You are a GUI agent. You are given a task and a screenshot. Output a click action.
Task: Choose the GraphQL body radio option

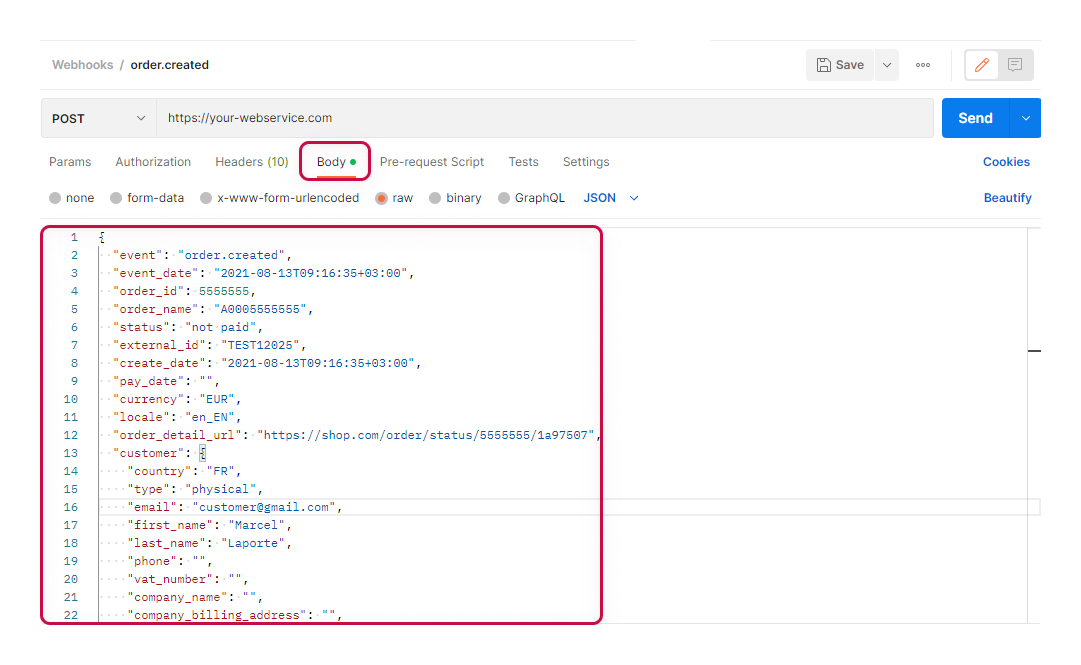pos(504,198)
